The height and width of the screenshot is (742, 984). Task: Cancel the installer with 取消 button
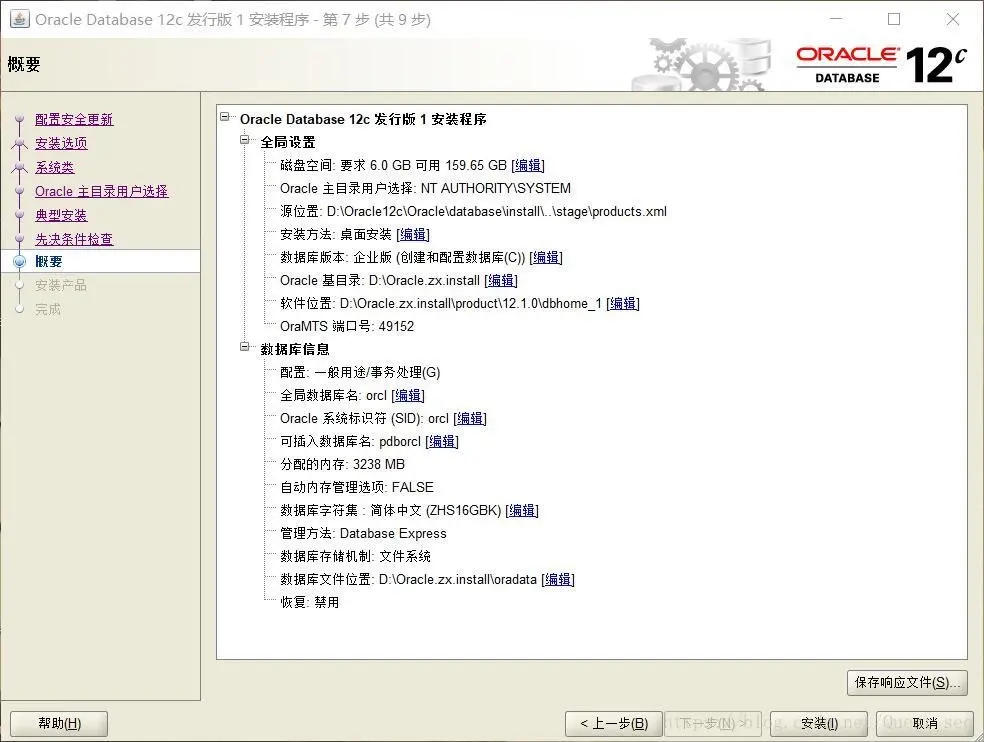(924, 723)
